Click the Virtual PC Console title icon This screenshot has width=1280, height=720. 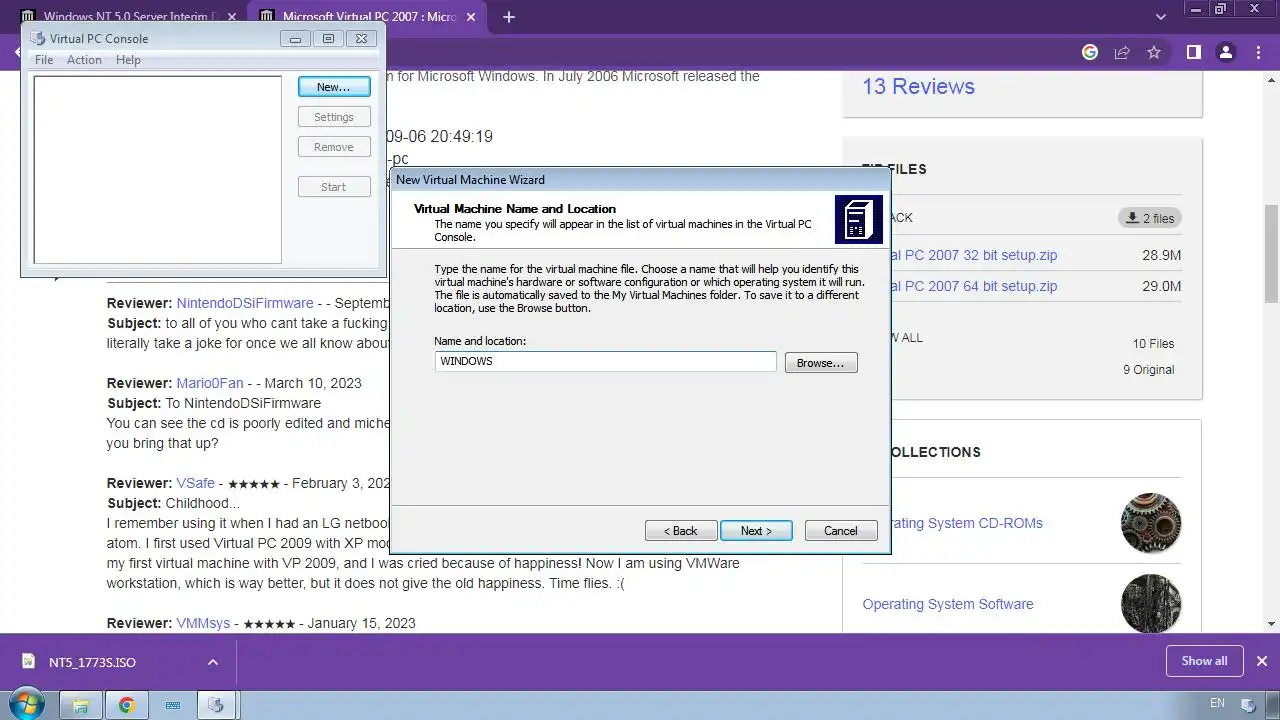[x=38, y=38]
